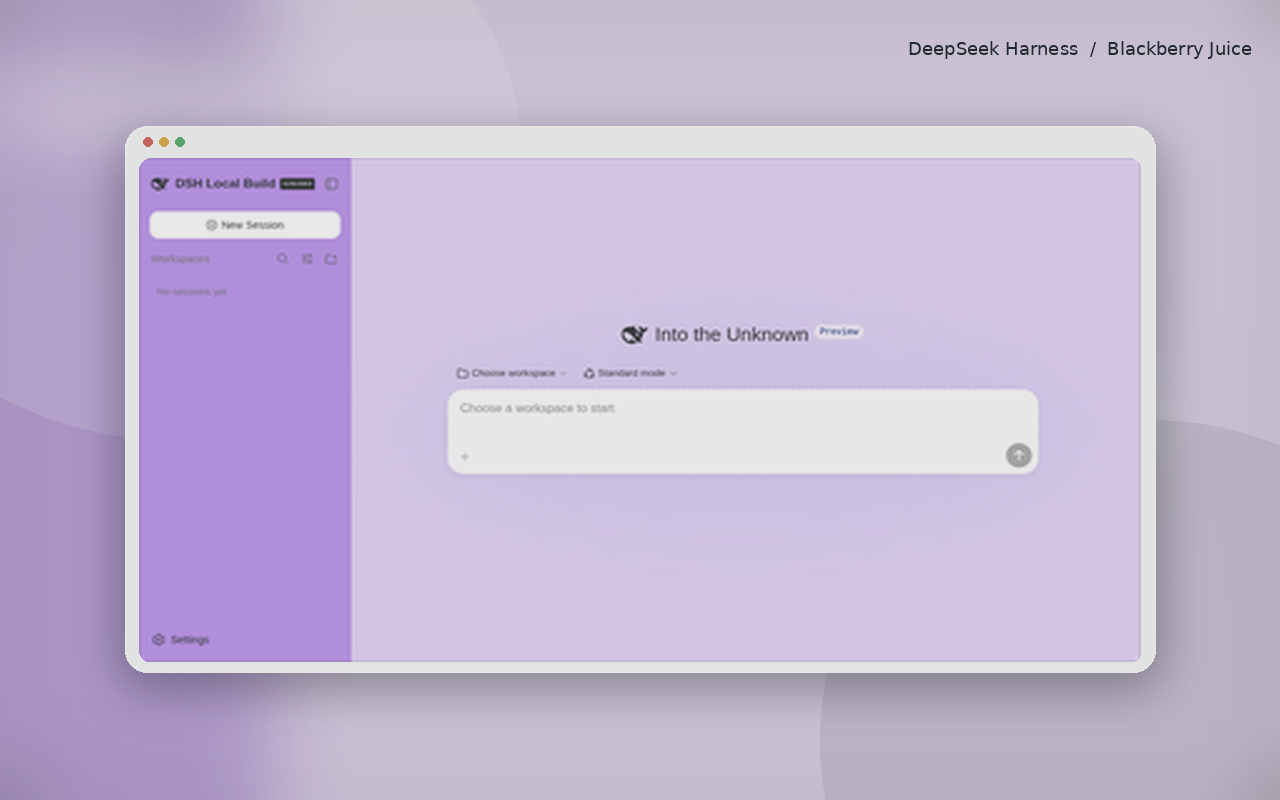Click the plus attachment icon in the composer
The width and height of the screenshot is (1280, 800).
tap(464, 457)
